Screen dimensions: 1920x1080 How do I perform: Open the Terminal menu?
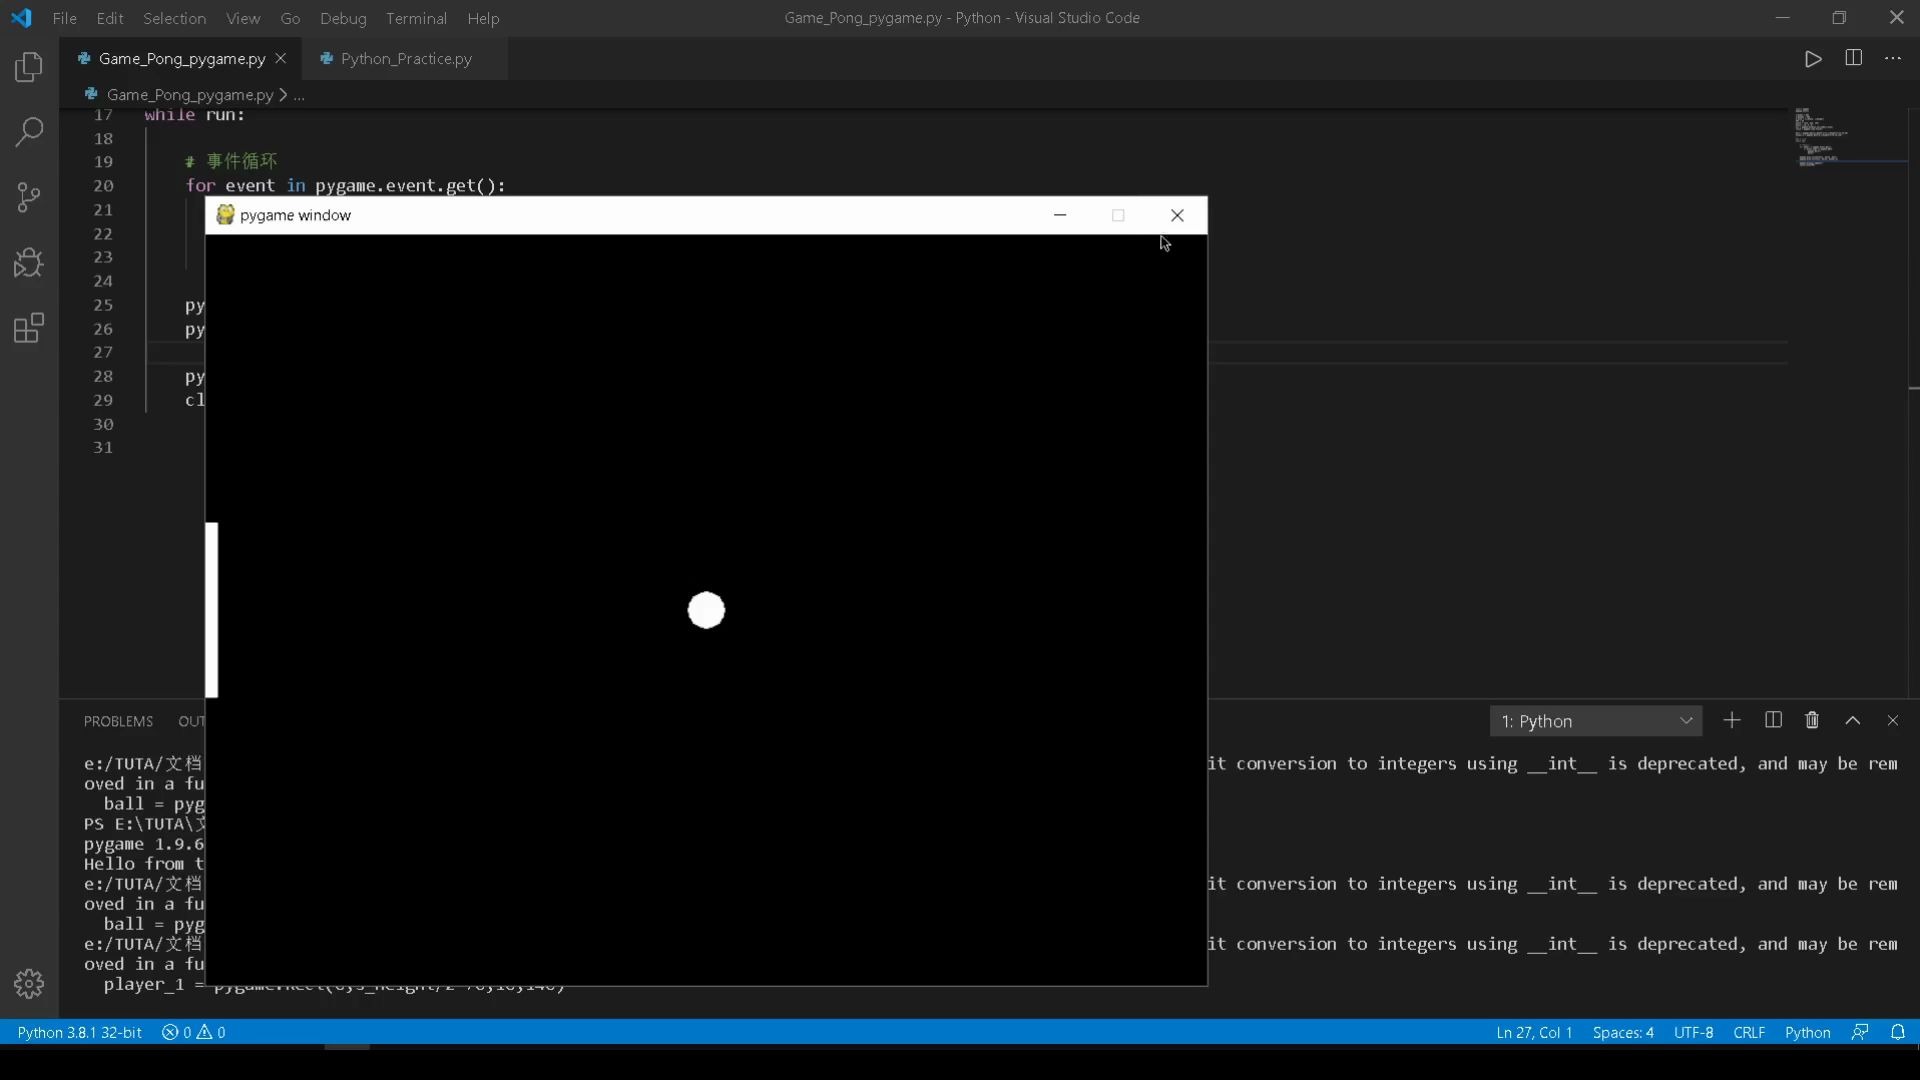coord(416,18)
